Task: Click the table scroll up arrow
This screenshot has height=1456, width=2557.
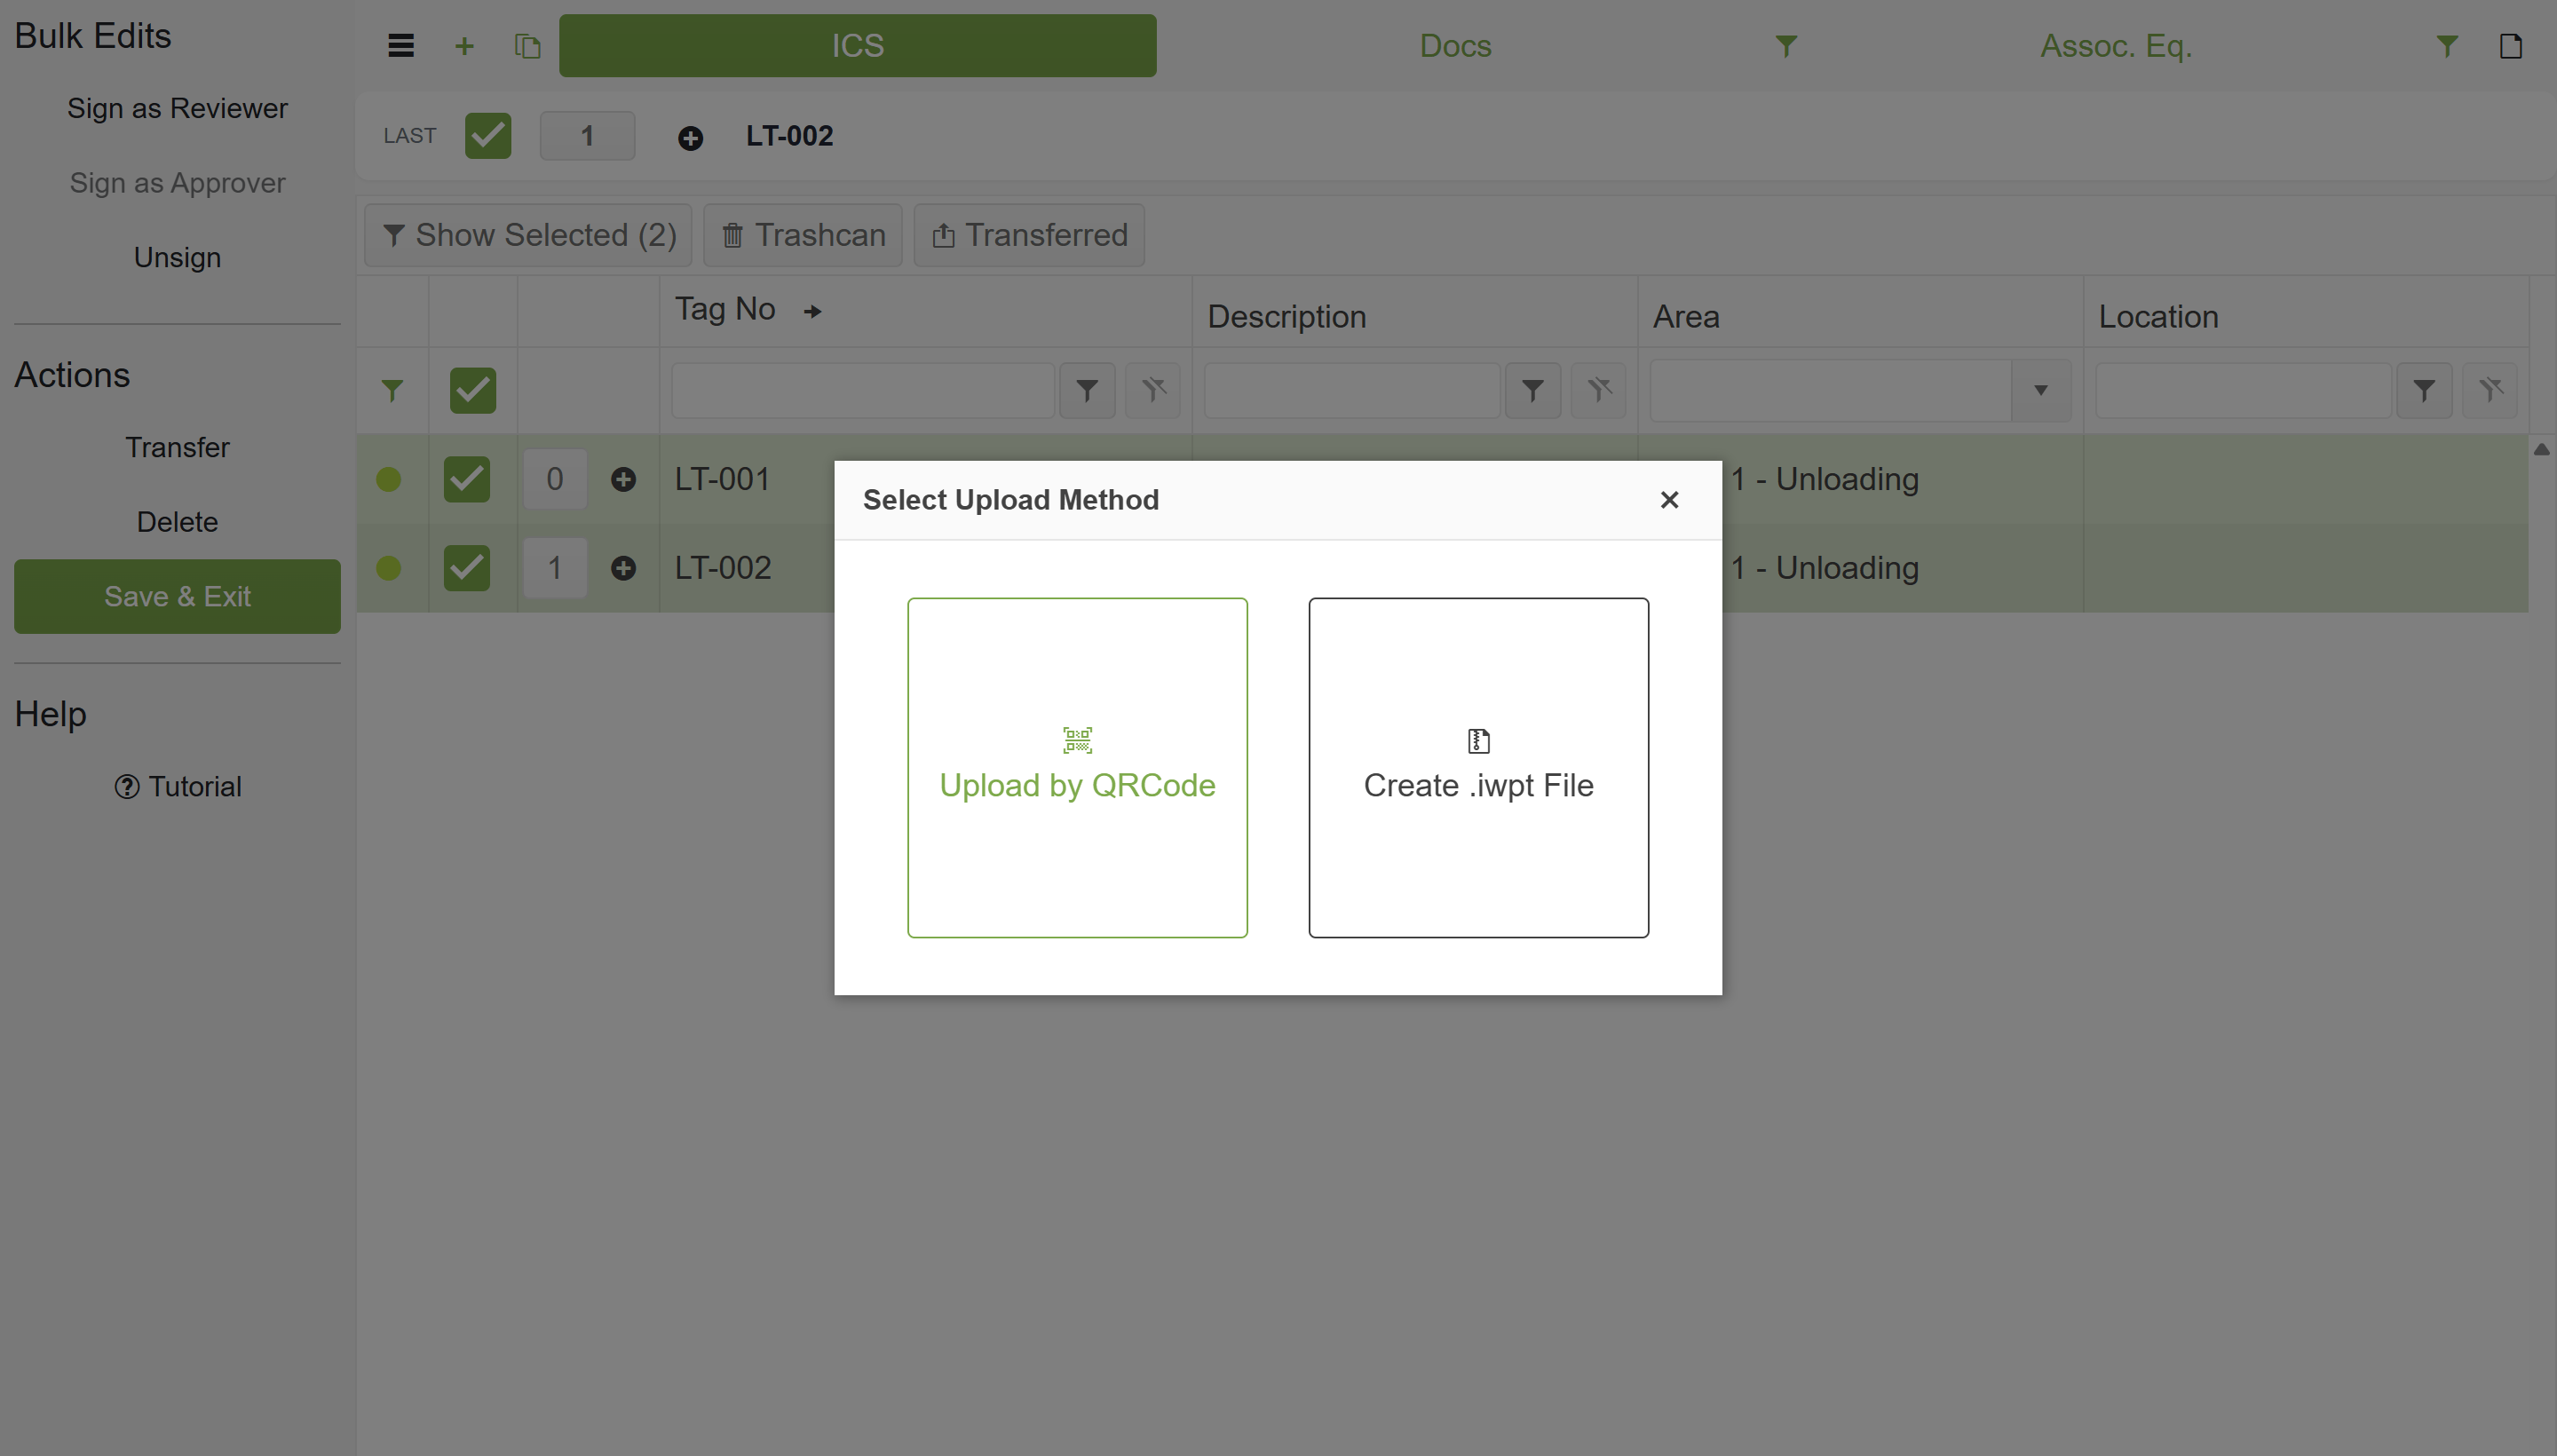Action: [x=2541, y=450]
